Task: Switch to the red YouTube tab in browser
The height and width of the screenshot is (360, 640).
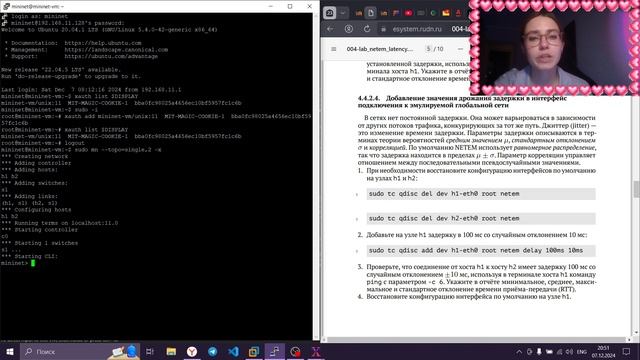Action: point(408,13)
